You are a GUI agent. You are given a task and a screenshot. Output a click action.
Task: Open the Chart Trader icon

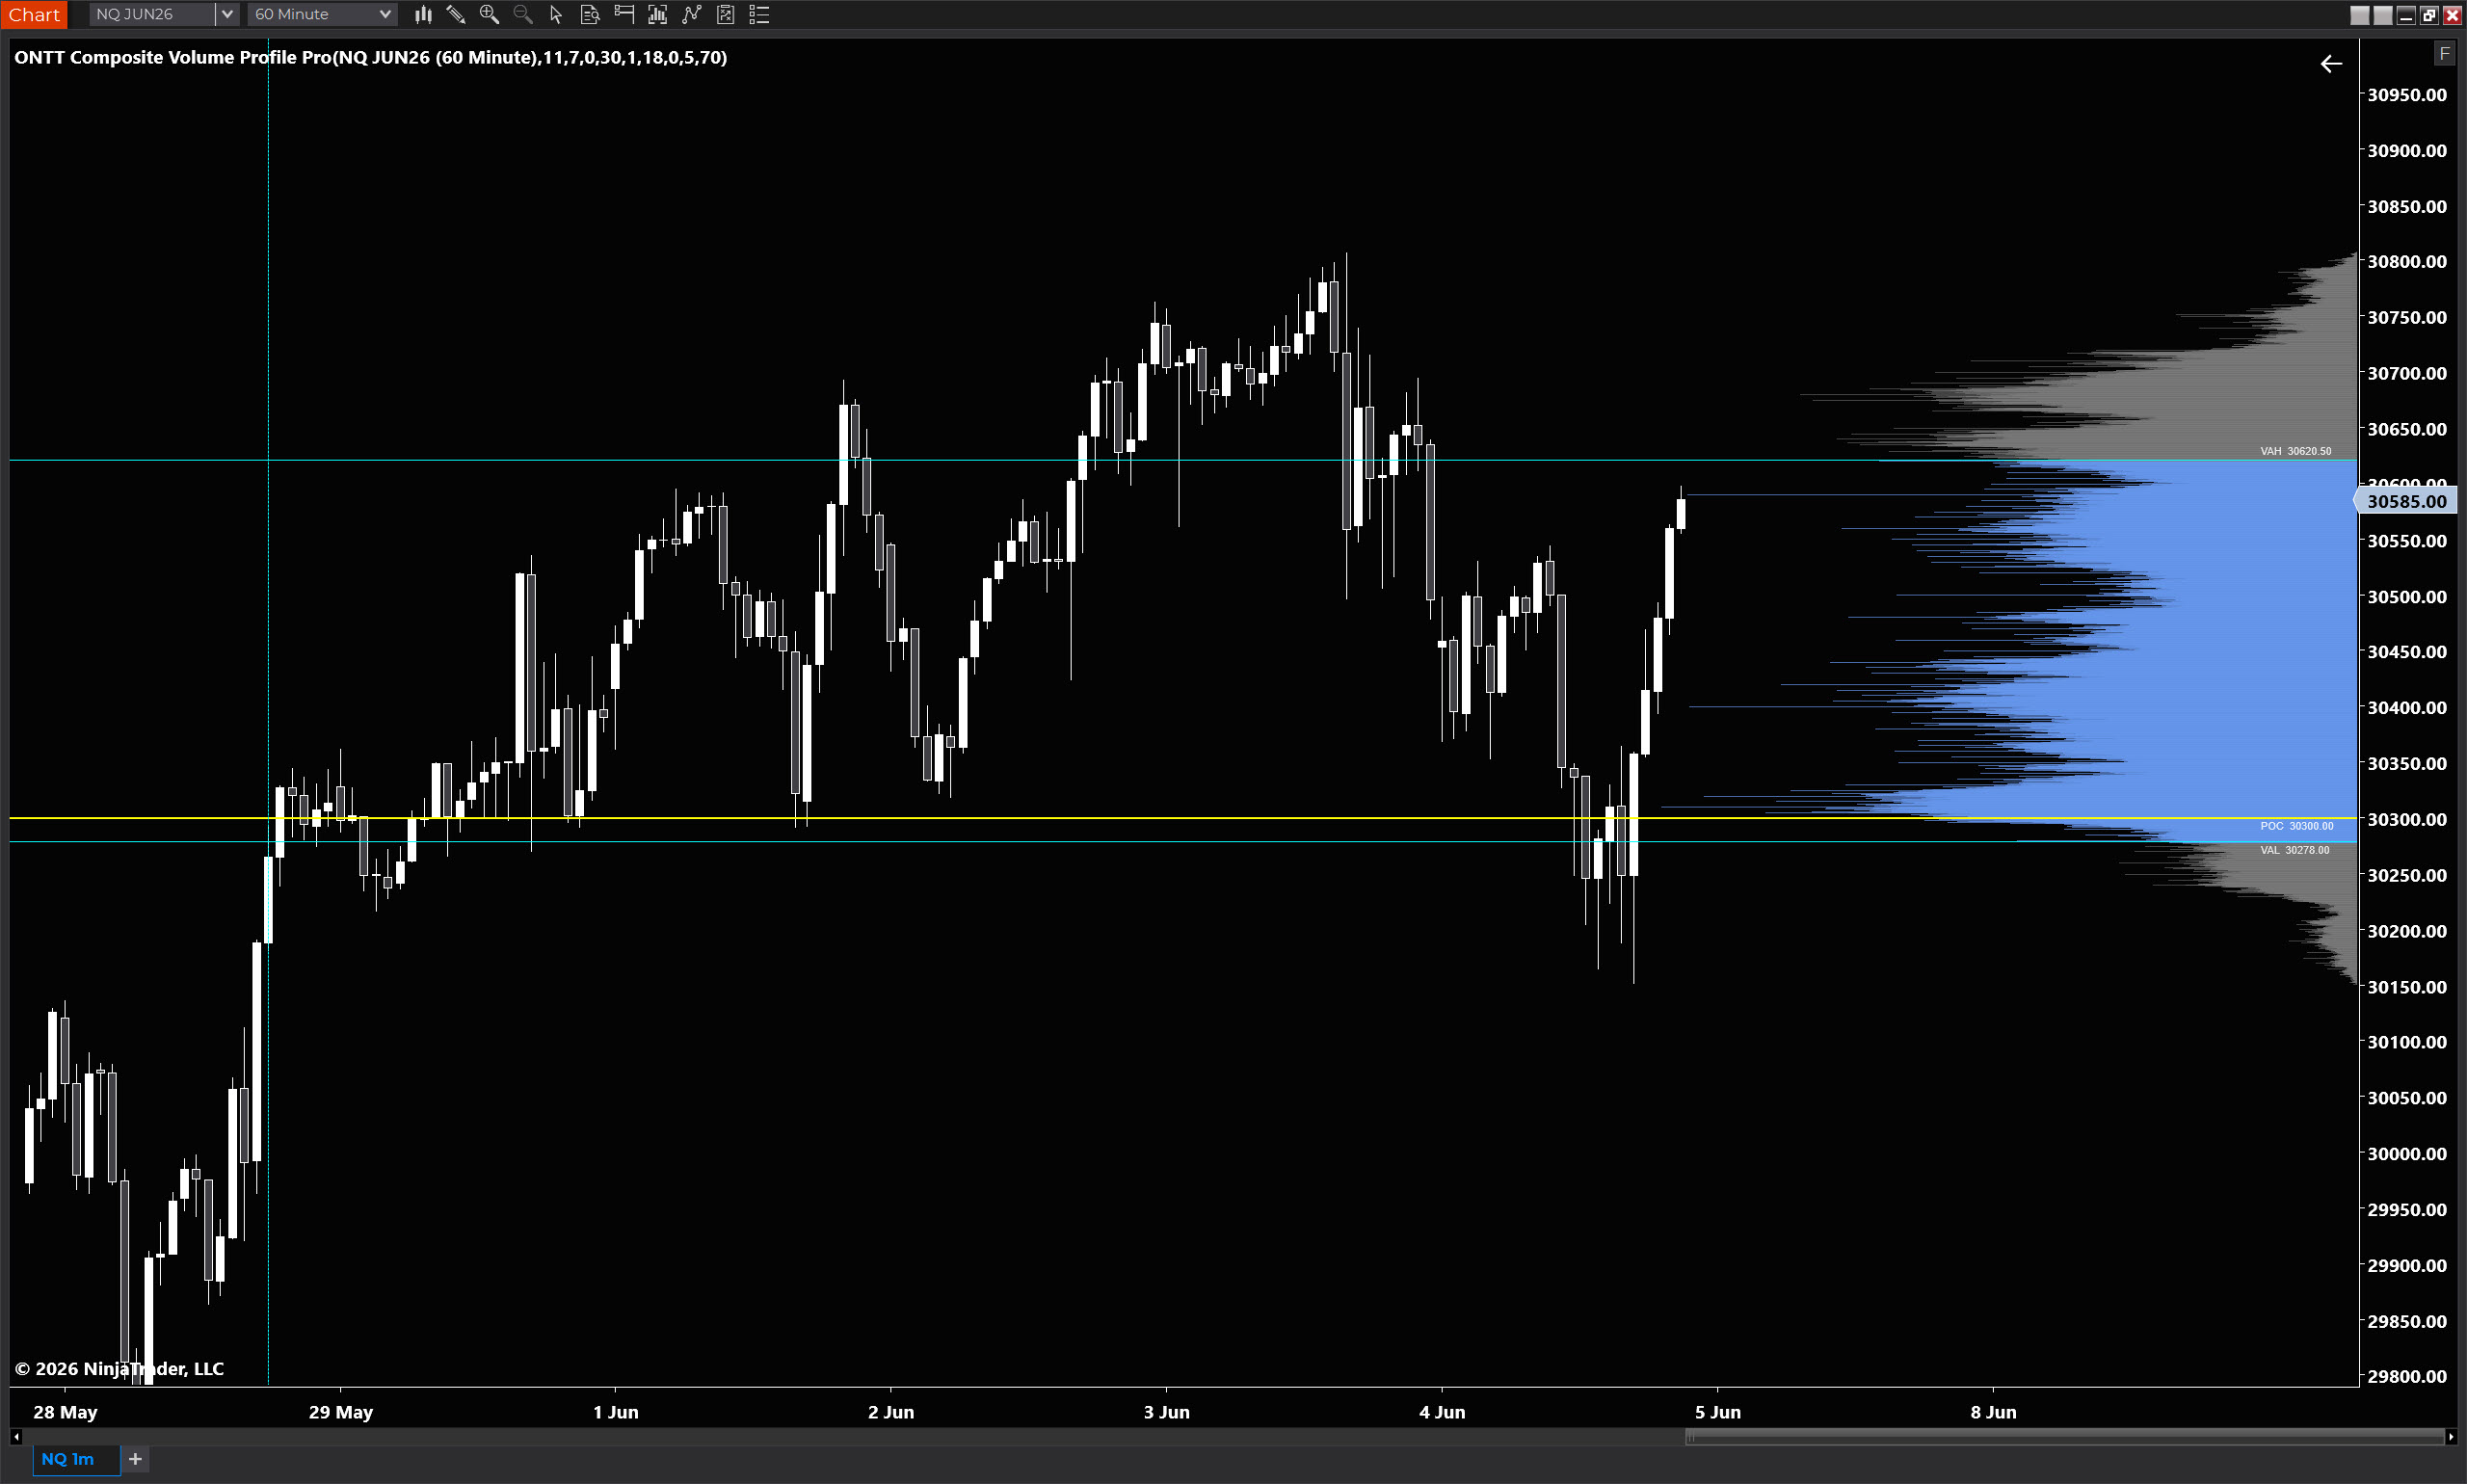pyautogui.click(x=624, y=14)
